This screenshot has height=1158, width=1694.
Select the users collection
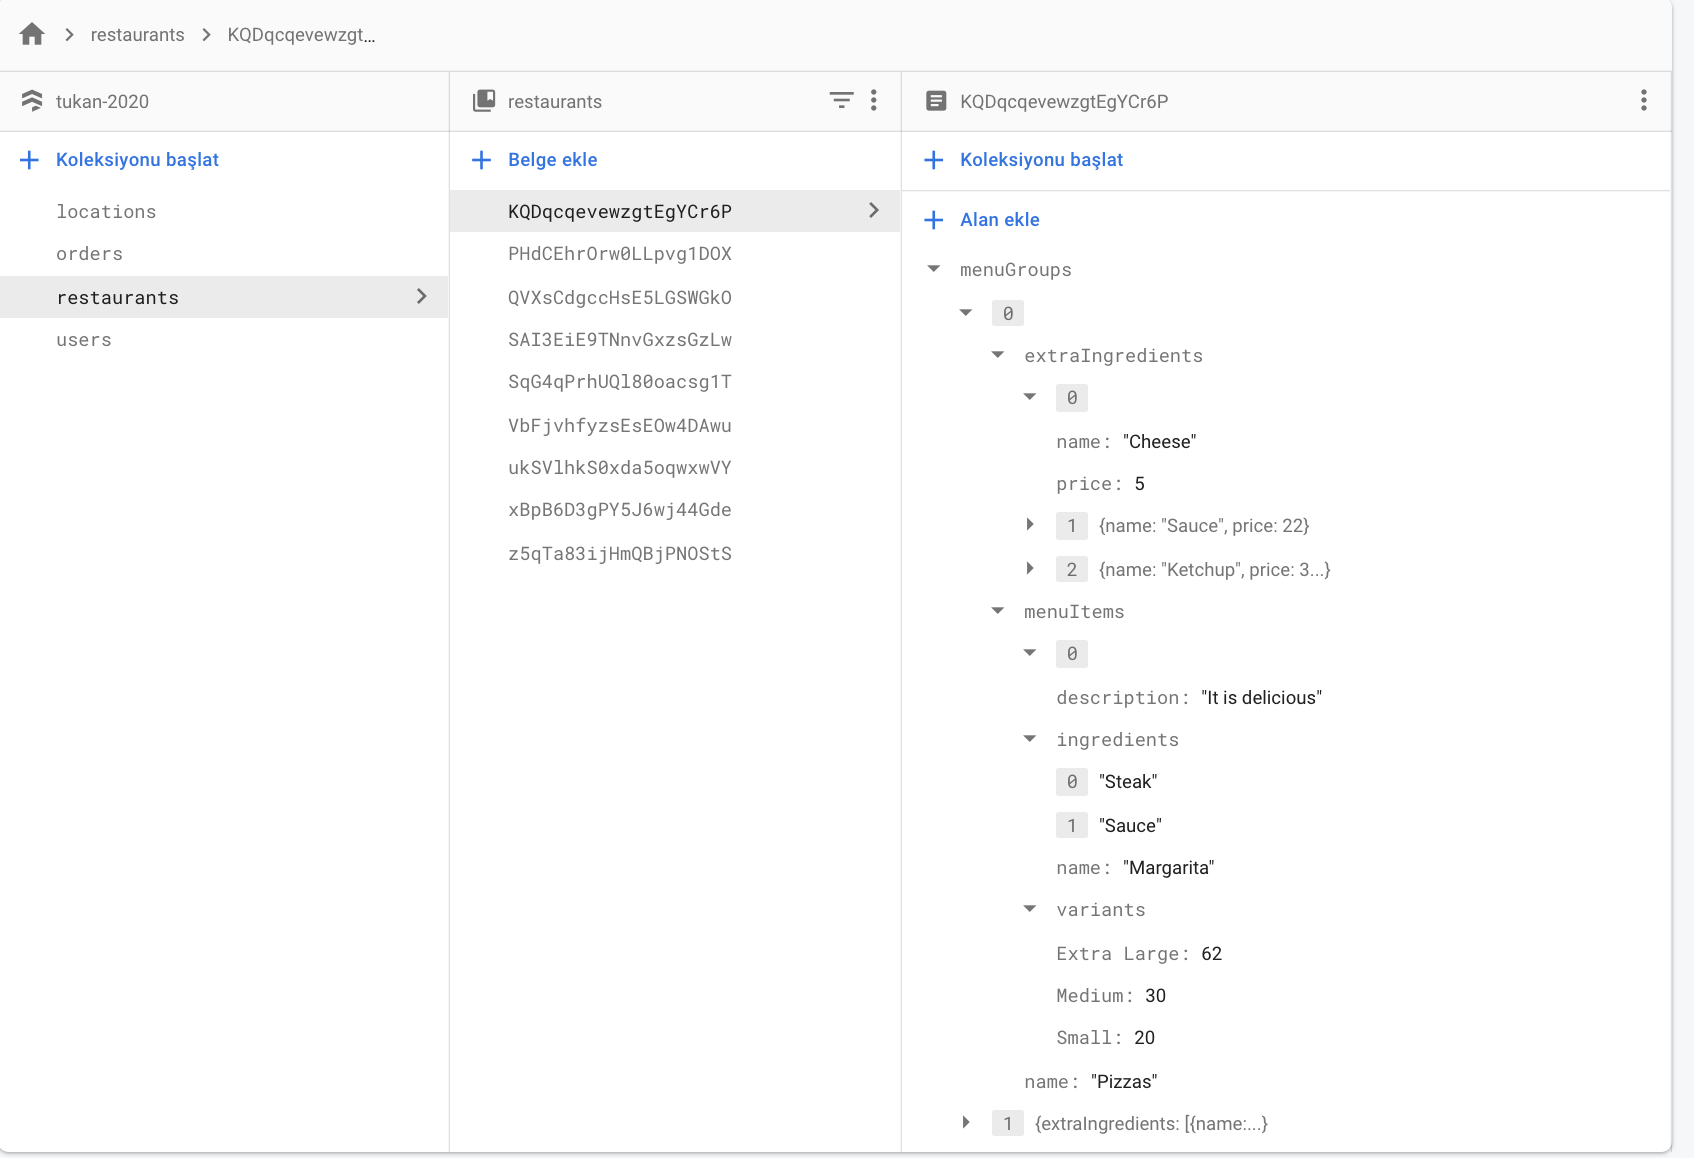tap(84, 340)
